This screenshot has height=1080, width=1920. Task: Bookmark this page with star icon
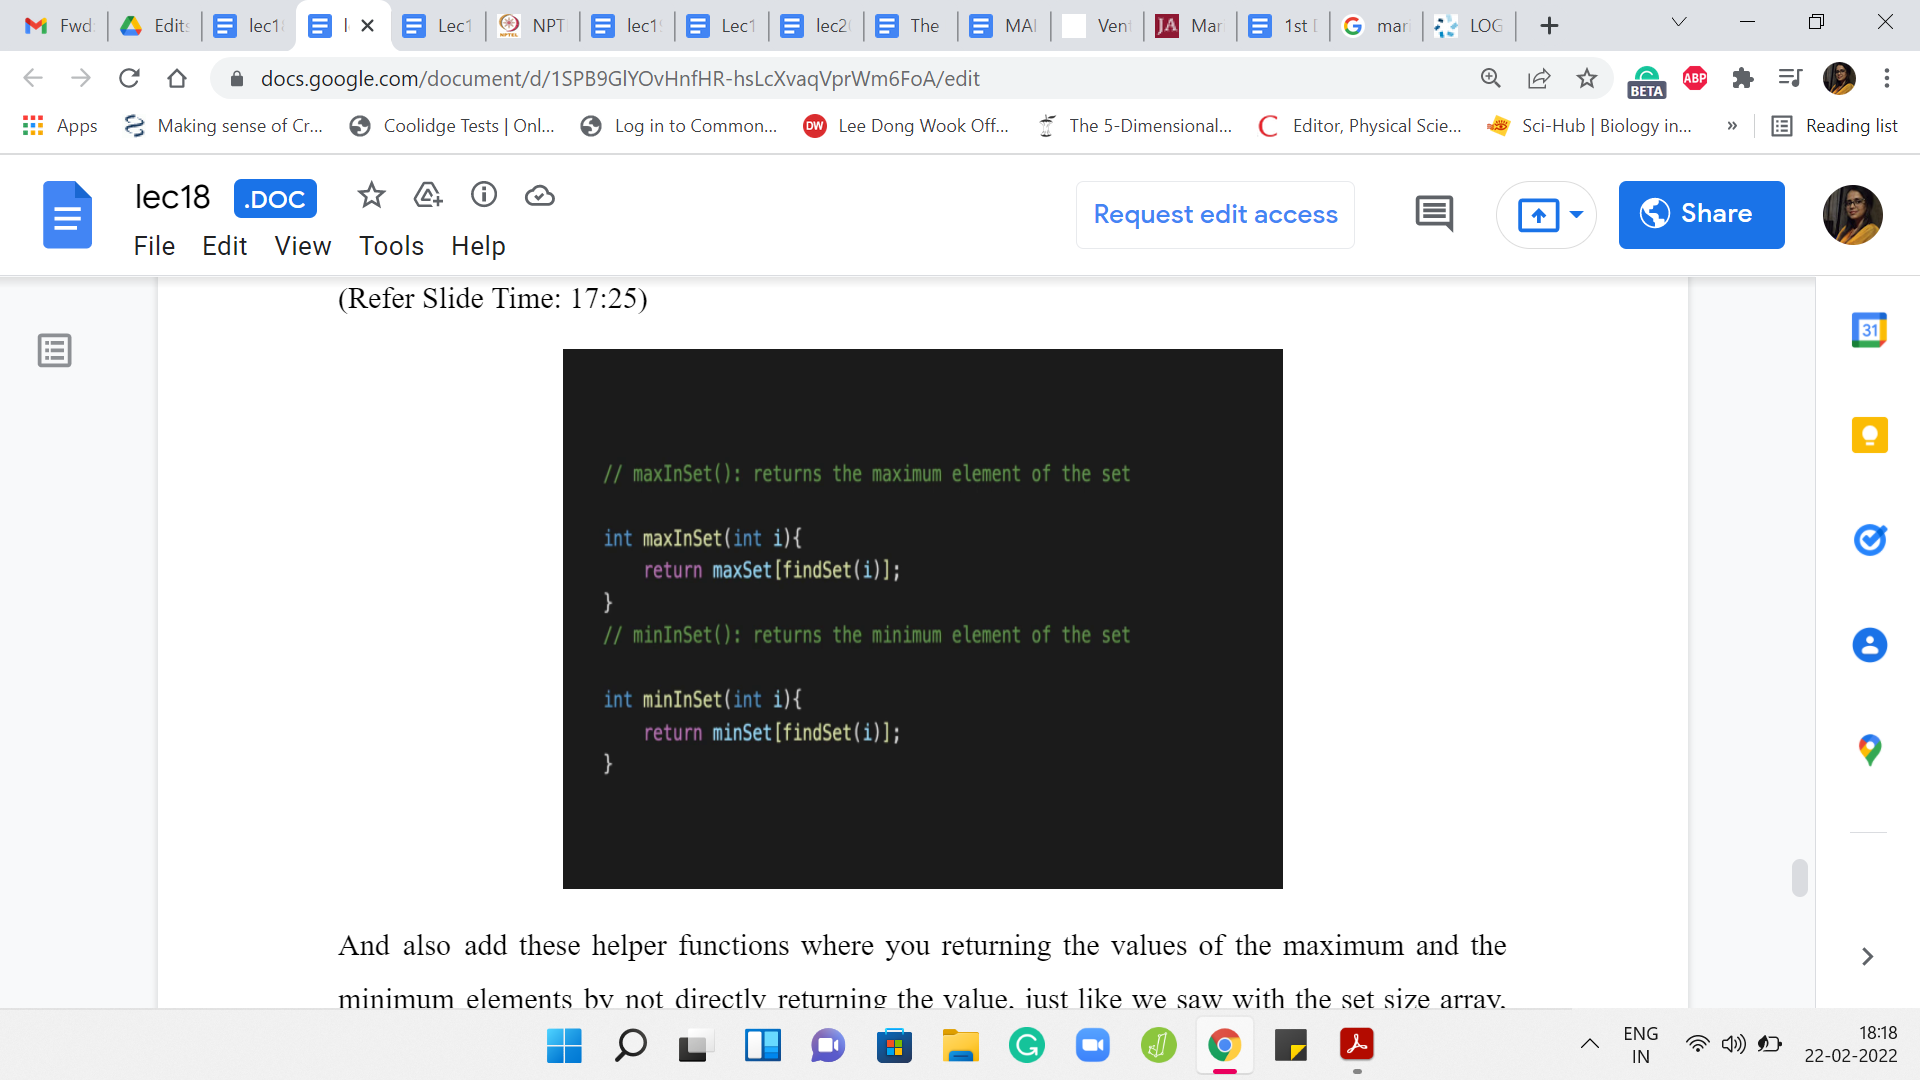click(x=1587, y=78)
